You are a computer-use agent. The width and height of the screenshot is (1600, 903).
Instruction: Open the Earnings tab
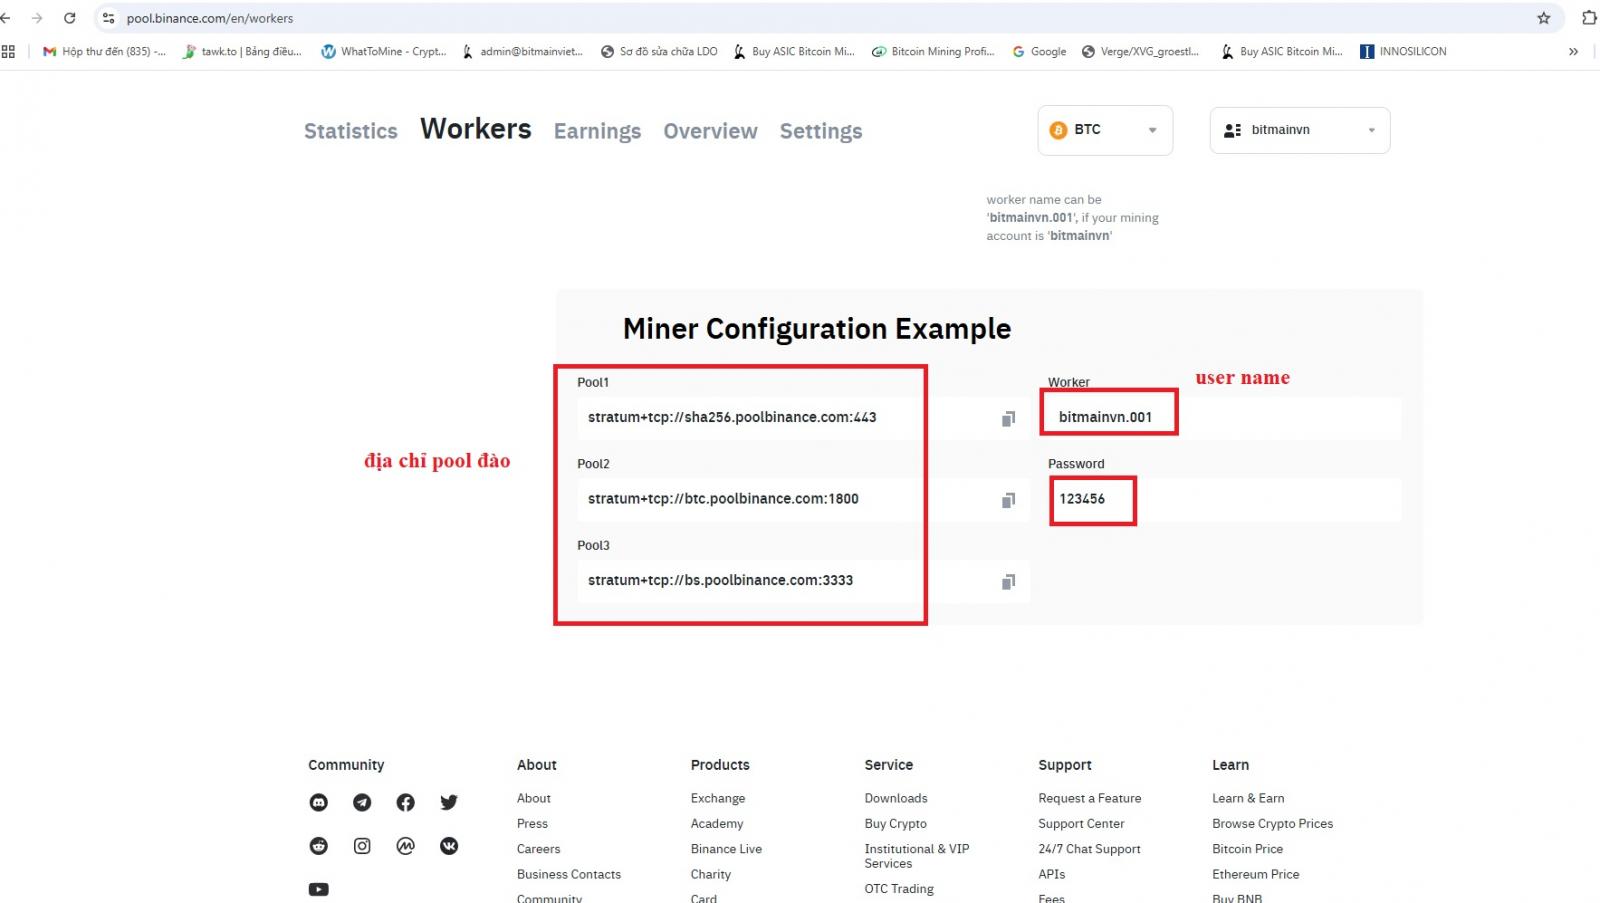597,131
